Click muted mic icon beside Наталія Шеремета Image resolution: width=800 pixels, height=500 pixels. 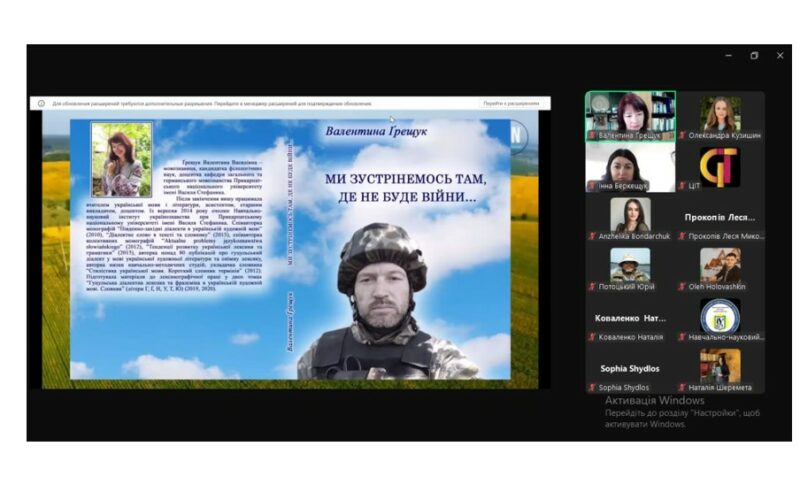682,387
